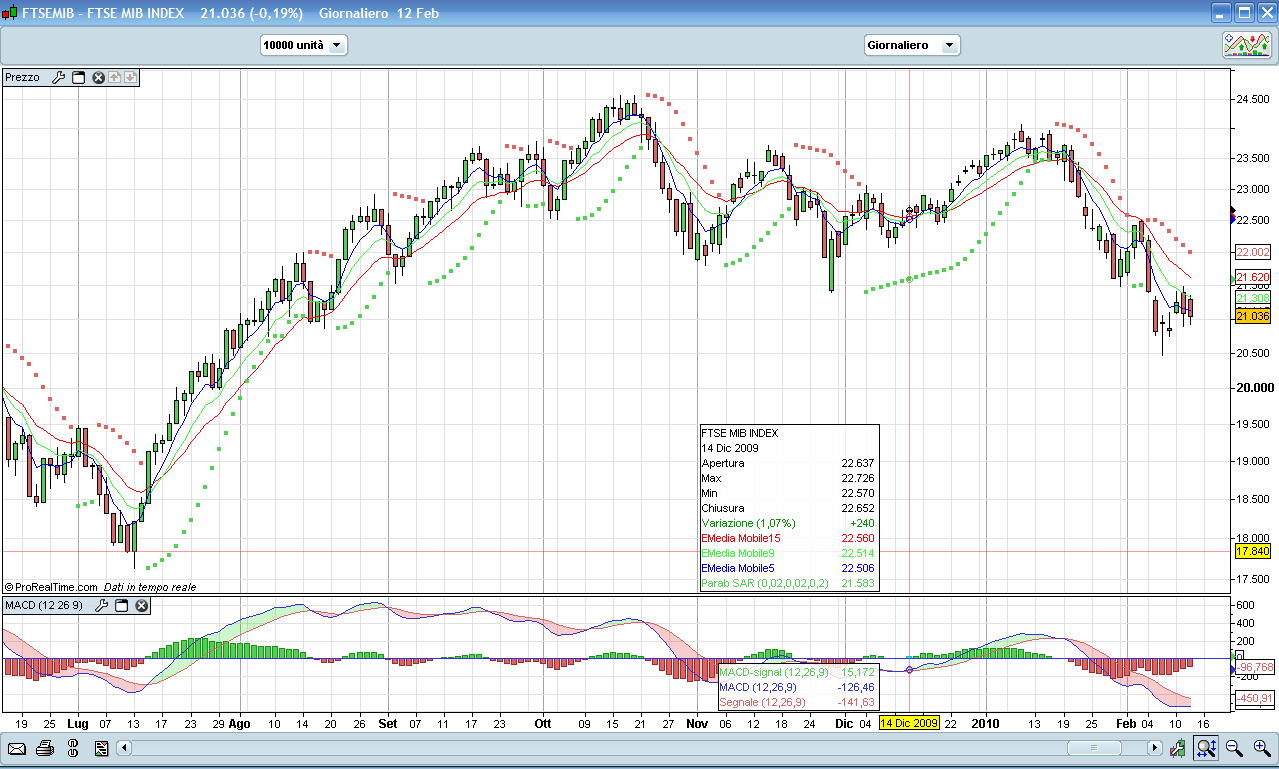1279x769 pixels.
Task: Remove the MACD indicator panel
Action: 141,605
